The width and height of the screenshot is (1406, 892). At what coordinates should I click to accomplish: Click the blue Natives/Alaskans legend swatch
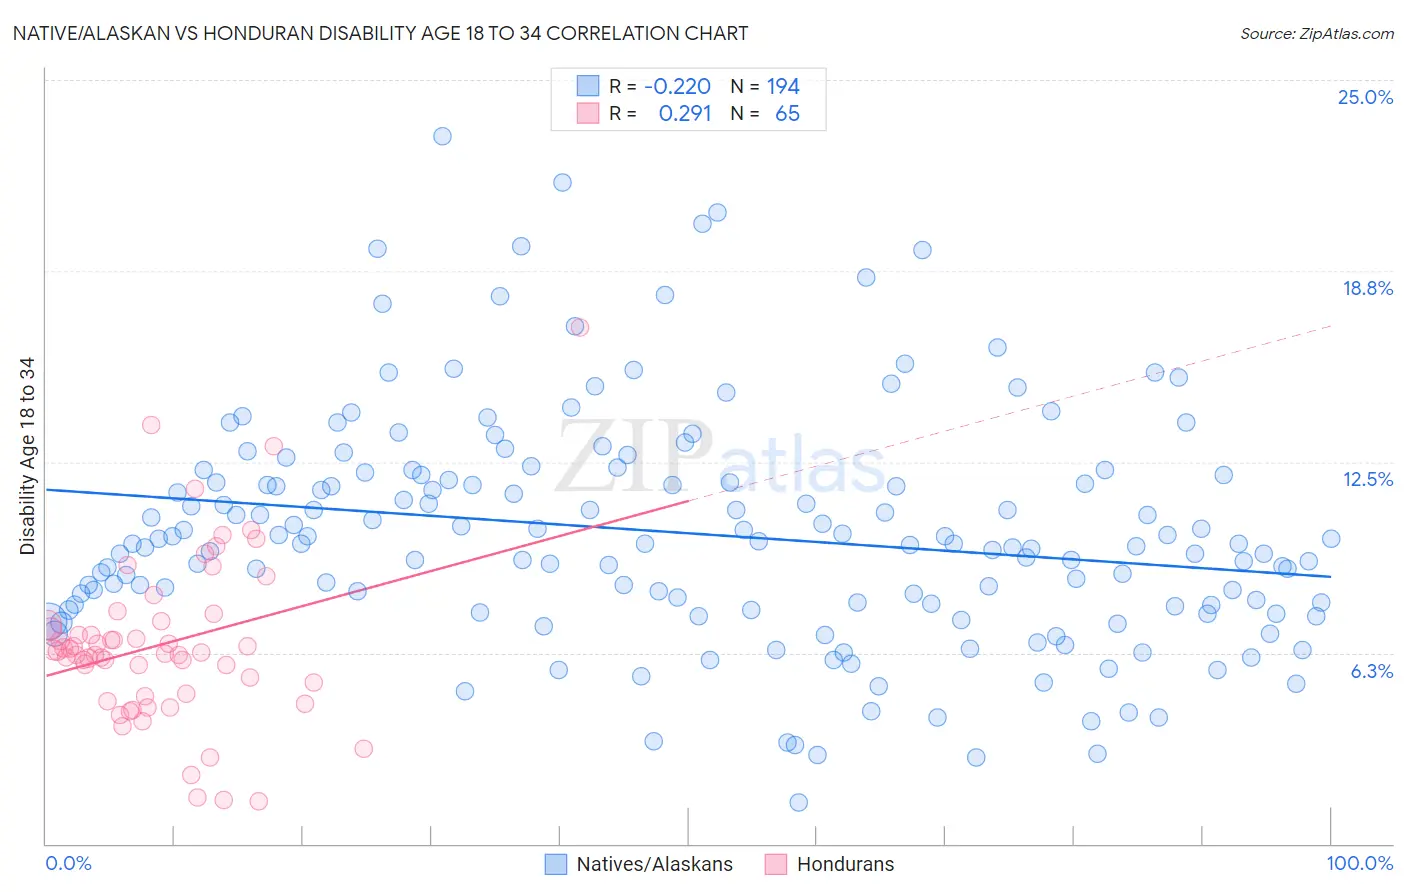click(556, 864)
